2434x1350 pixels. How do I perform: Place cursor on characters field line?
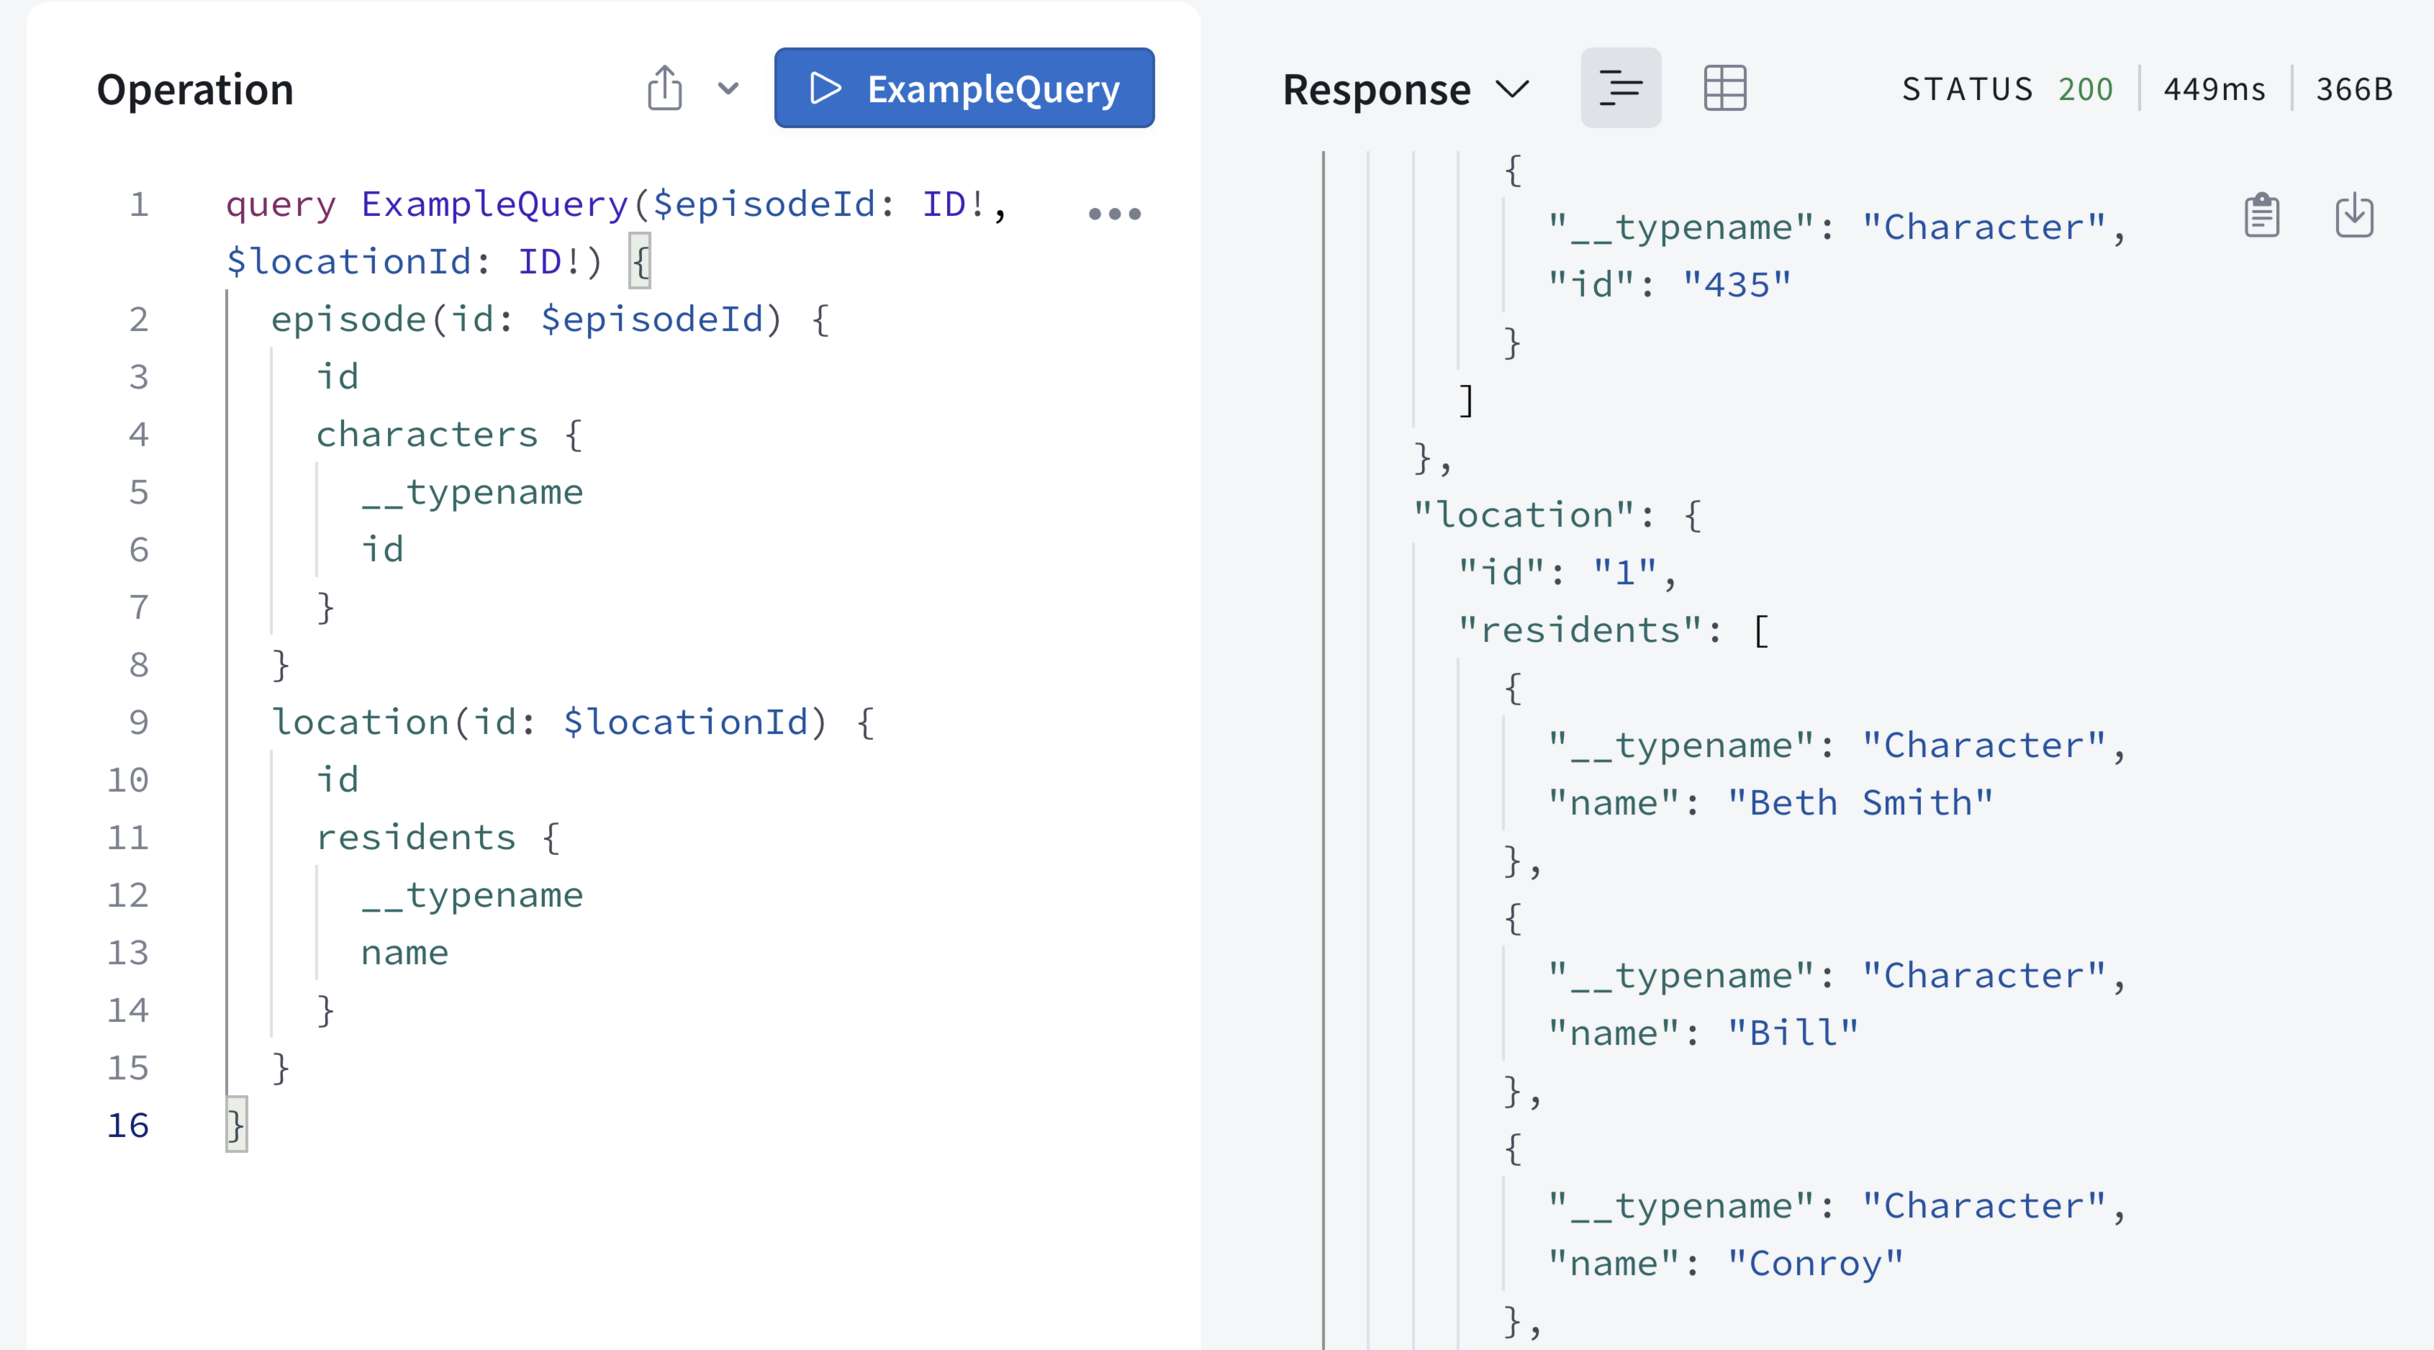427,434
